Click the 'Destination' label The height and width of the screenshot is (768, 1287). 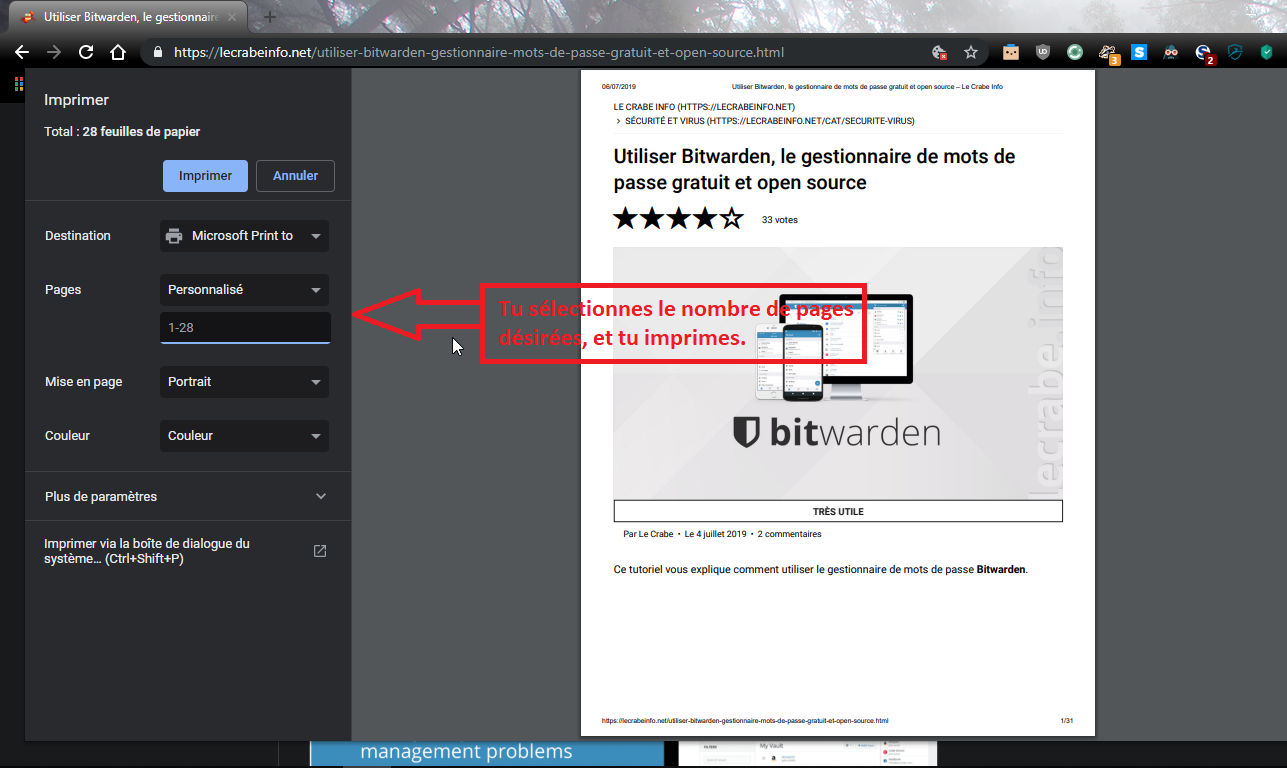coord(78,236)
